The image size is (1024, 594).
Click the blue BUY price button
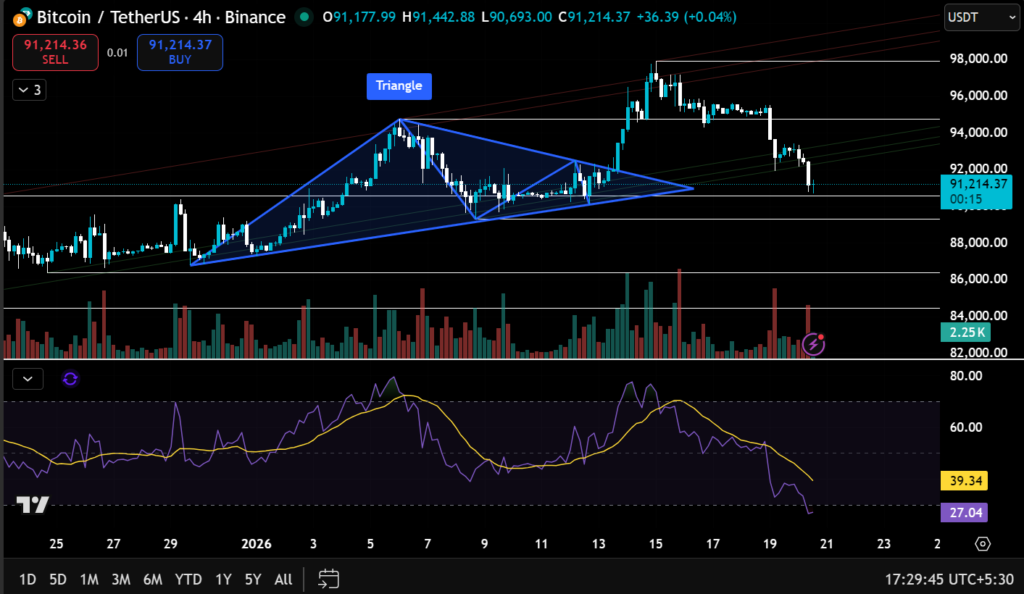[x=180, y=52]
